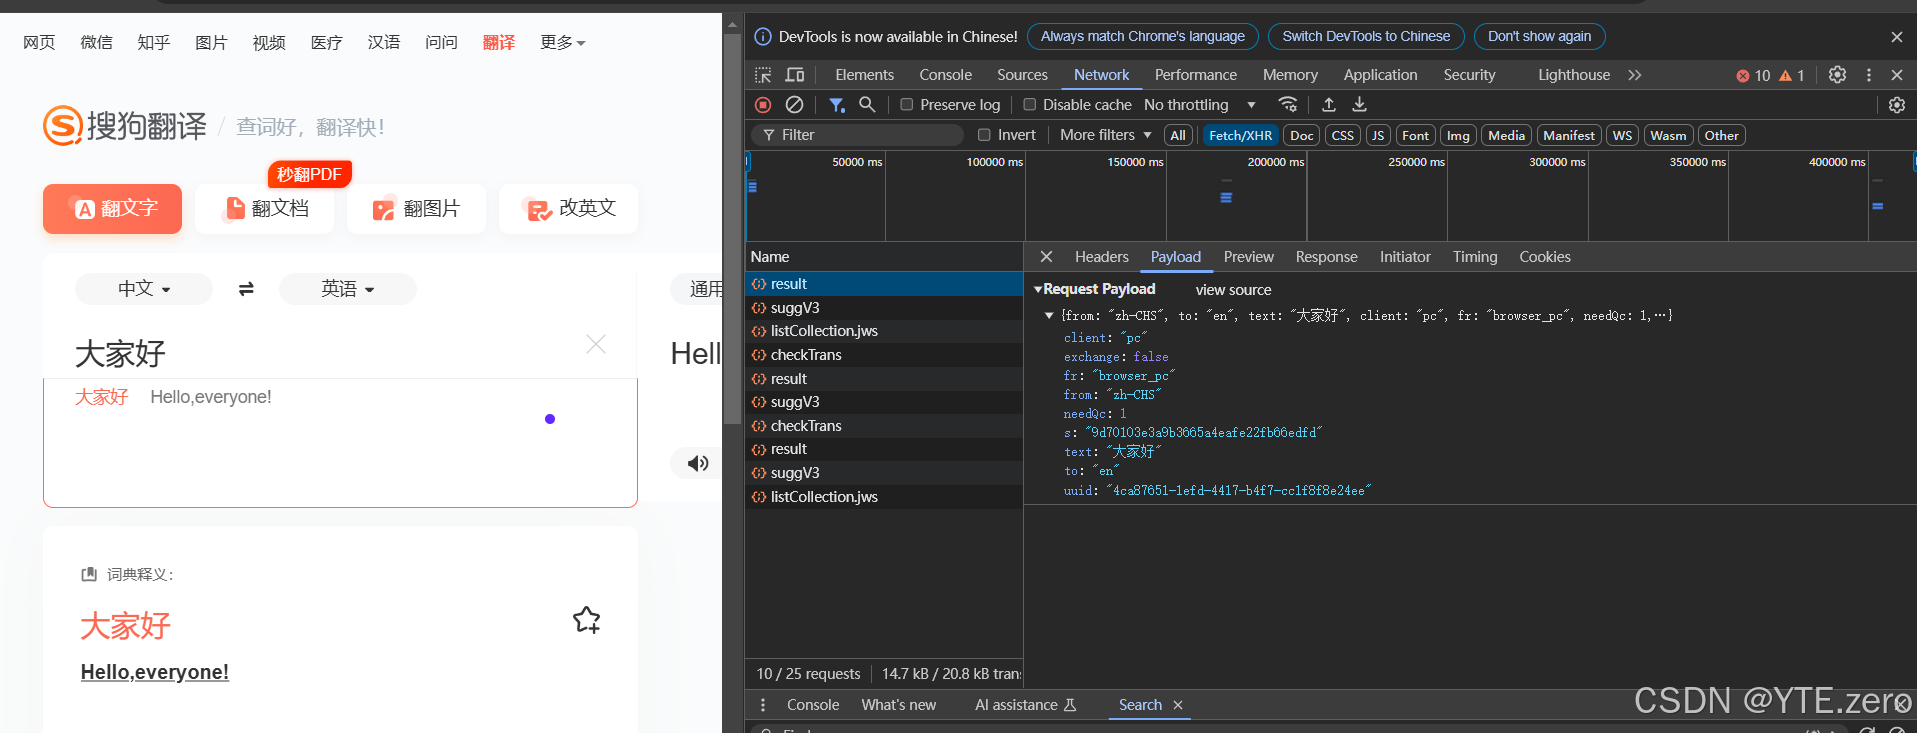Viewport: 1917px width, 733px height.
Task: Open the Preview request tab
Action: pyautogui.click(x=1249, y=257)
